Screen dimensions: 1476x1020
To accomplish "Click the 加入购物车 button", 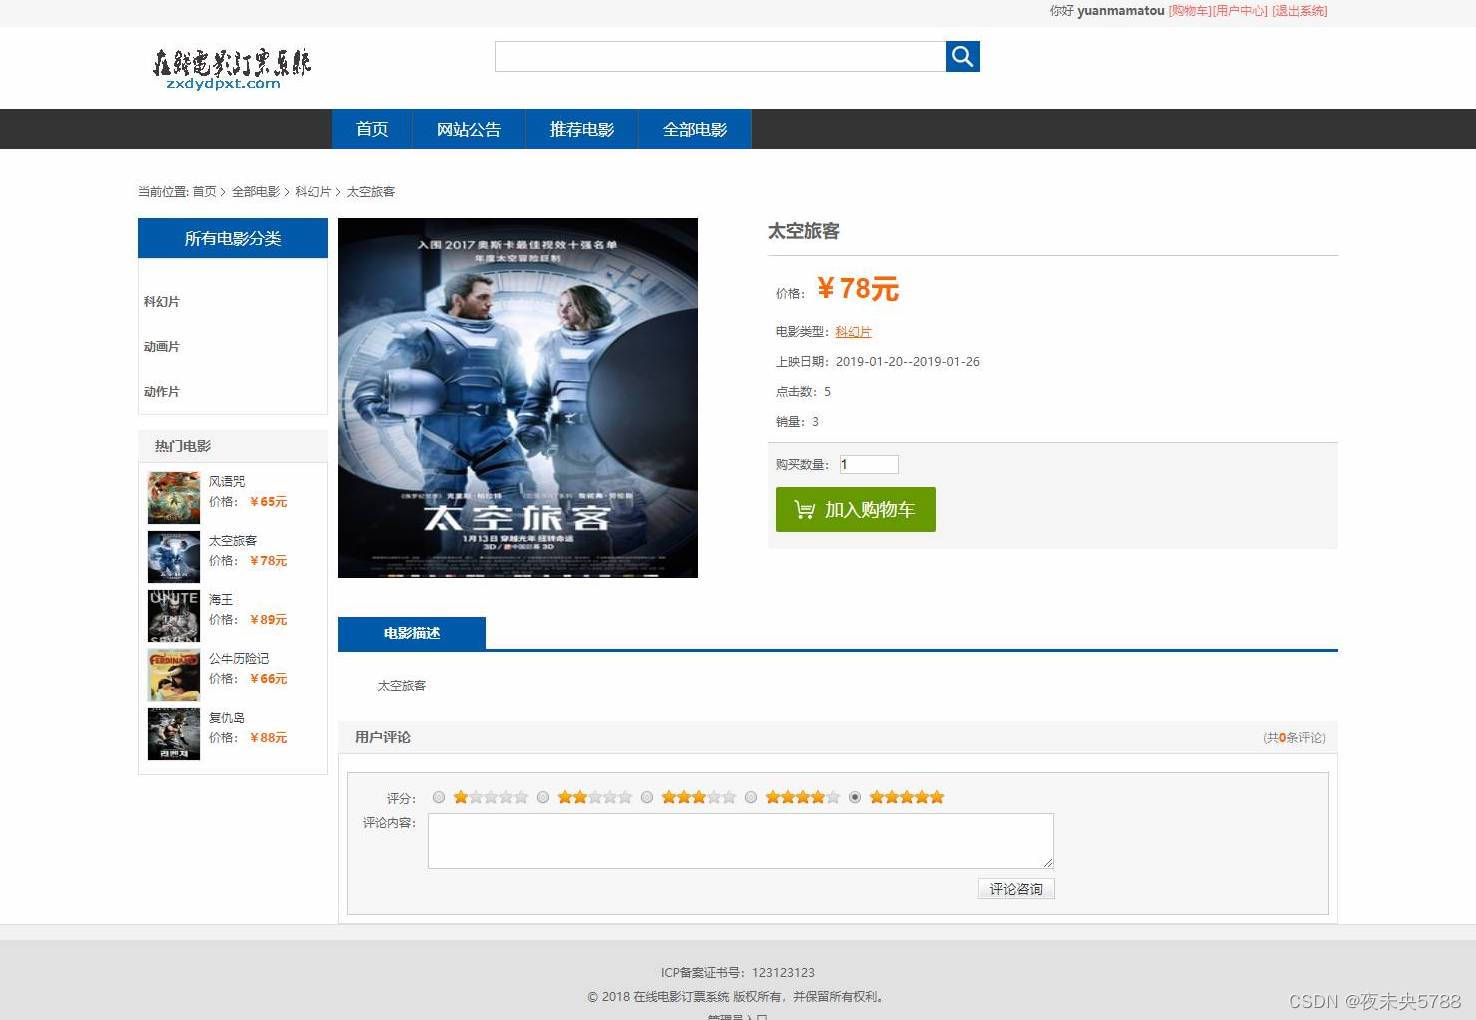I will click(x=856, y=509).
